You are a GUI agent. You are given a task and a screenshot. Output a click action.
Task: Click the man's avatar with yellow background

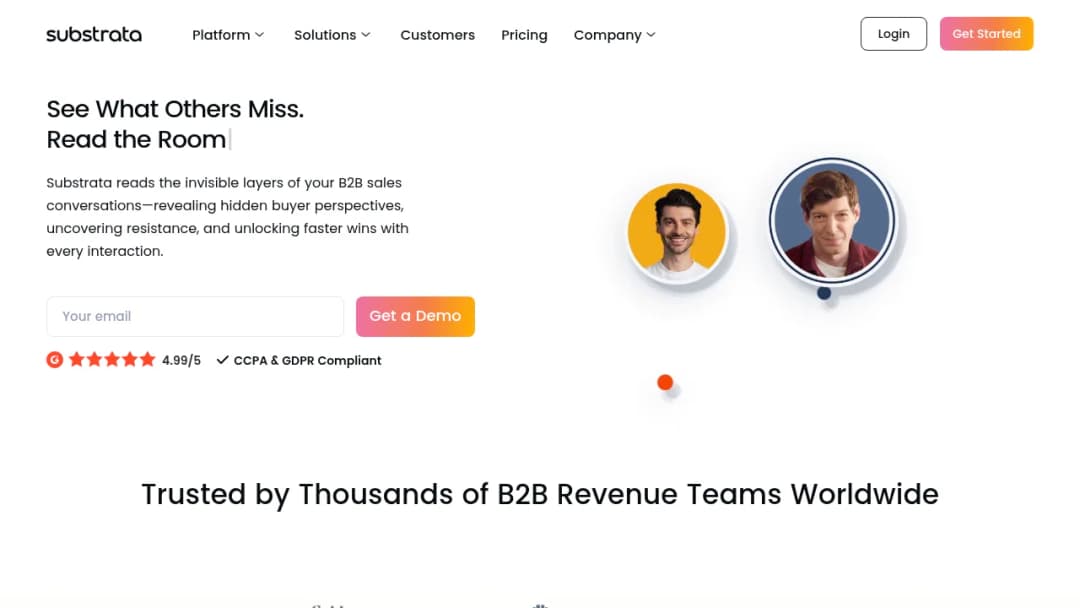tap(676, 231)
